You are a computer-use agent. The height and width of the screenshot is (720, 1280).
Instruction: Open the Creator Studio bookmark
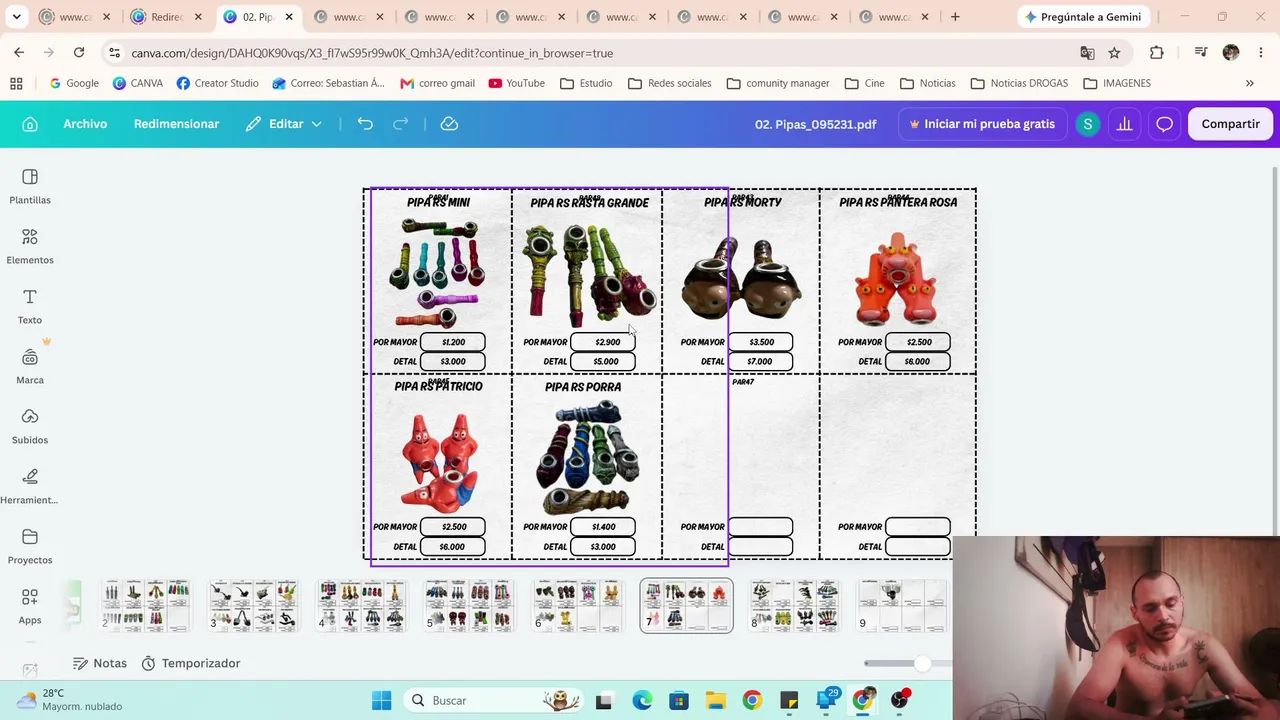click(x=217, y=83)
